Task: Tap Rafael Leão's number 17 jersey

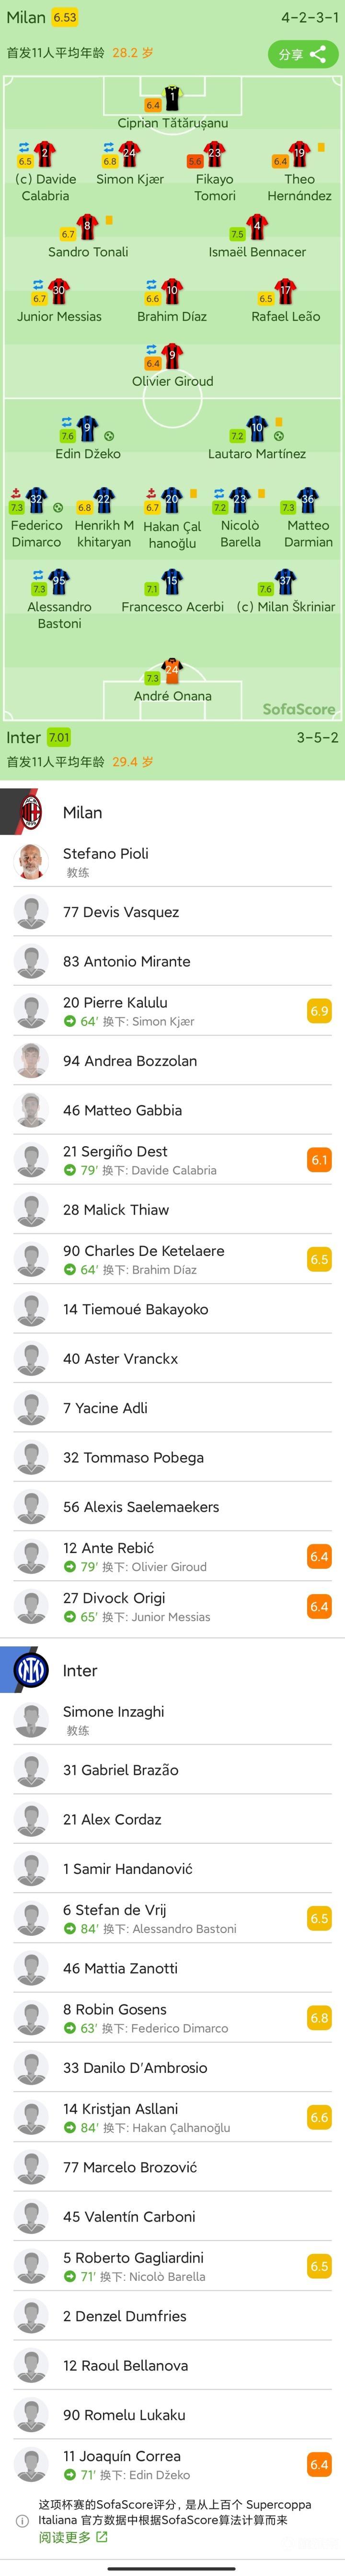Action: click(x=286, y=292)
